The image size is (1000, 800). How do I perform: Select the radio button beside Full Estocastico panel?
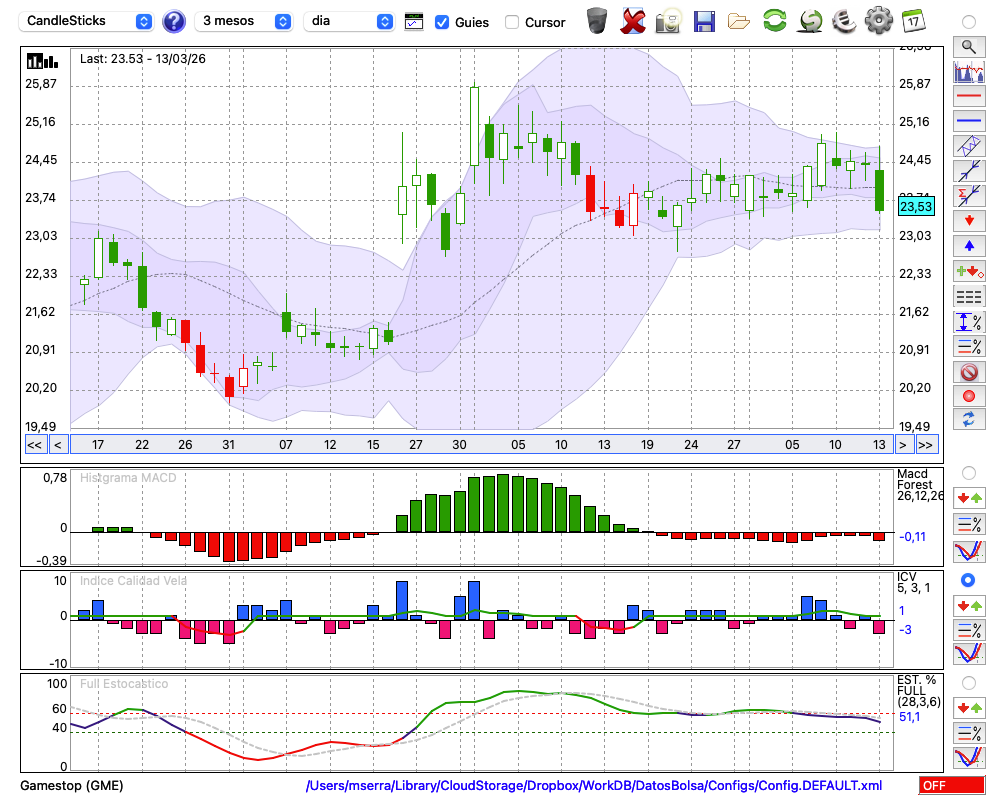pyautogui.click(x=968, y=682)
